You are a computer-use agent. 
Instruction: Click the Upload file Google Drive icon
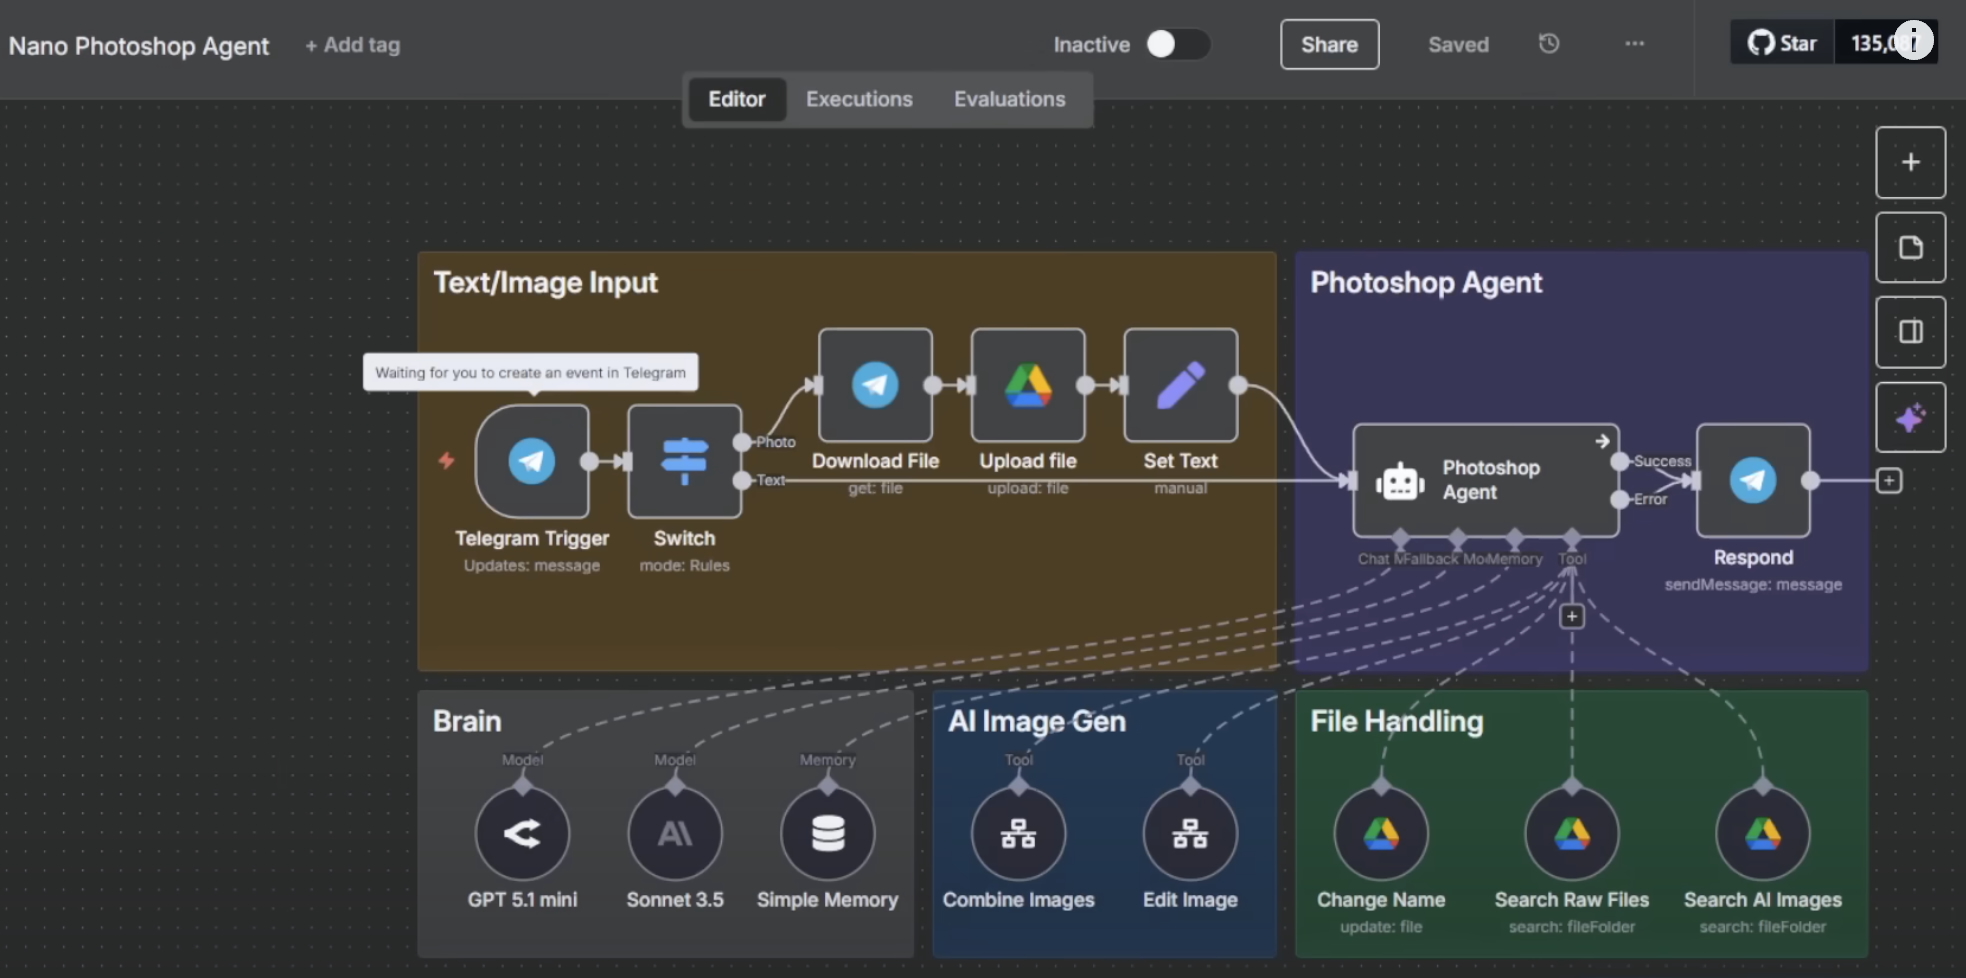(x=1027, y=386)
